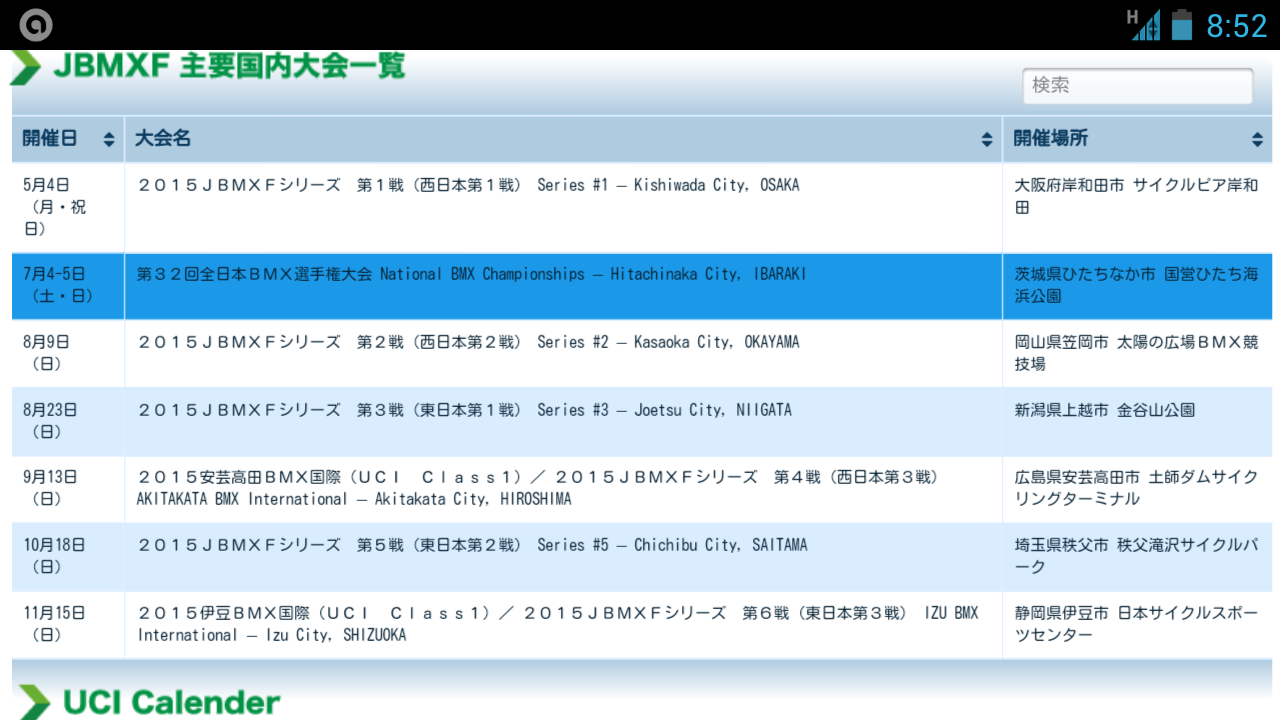Select the 大会名 column header label
1280x720 pixels.
(163, 139)
